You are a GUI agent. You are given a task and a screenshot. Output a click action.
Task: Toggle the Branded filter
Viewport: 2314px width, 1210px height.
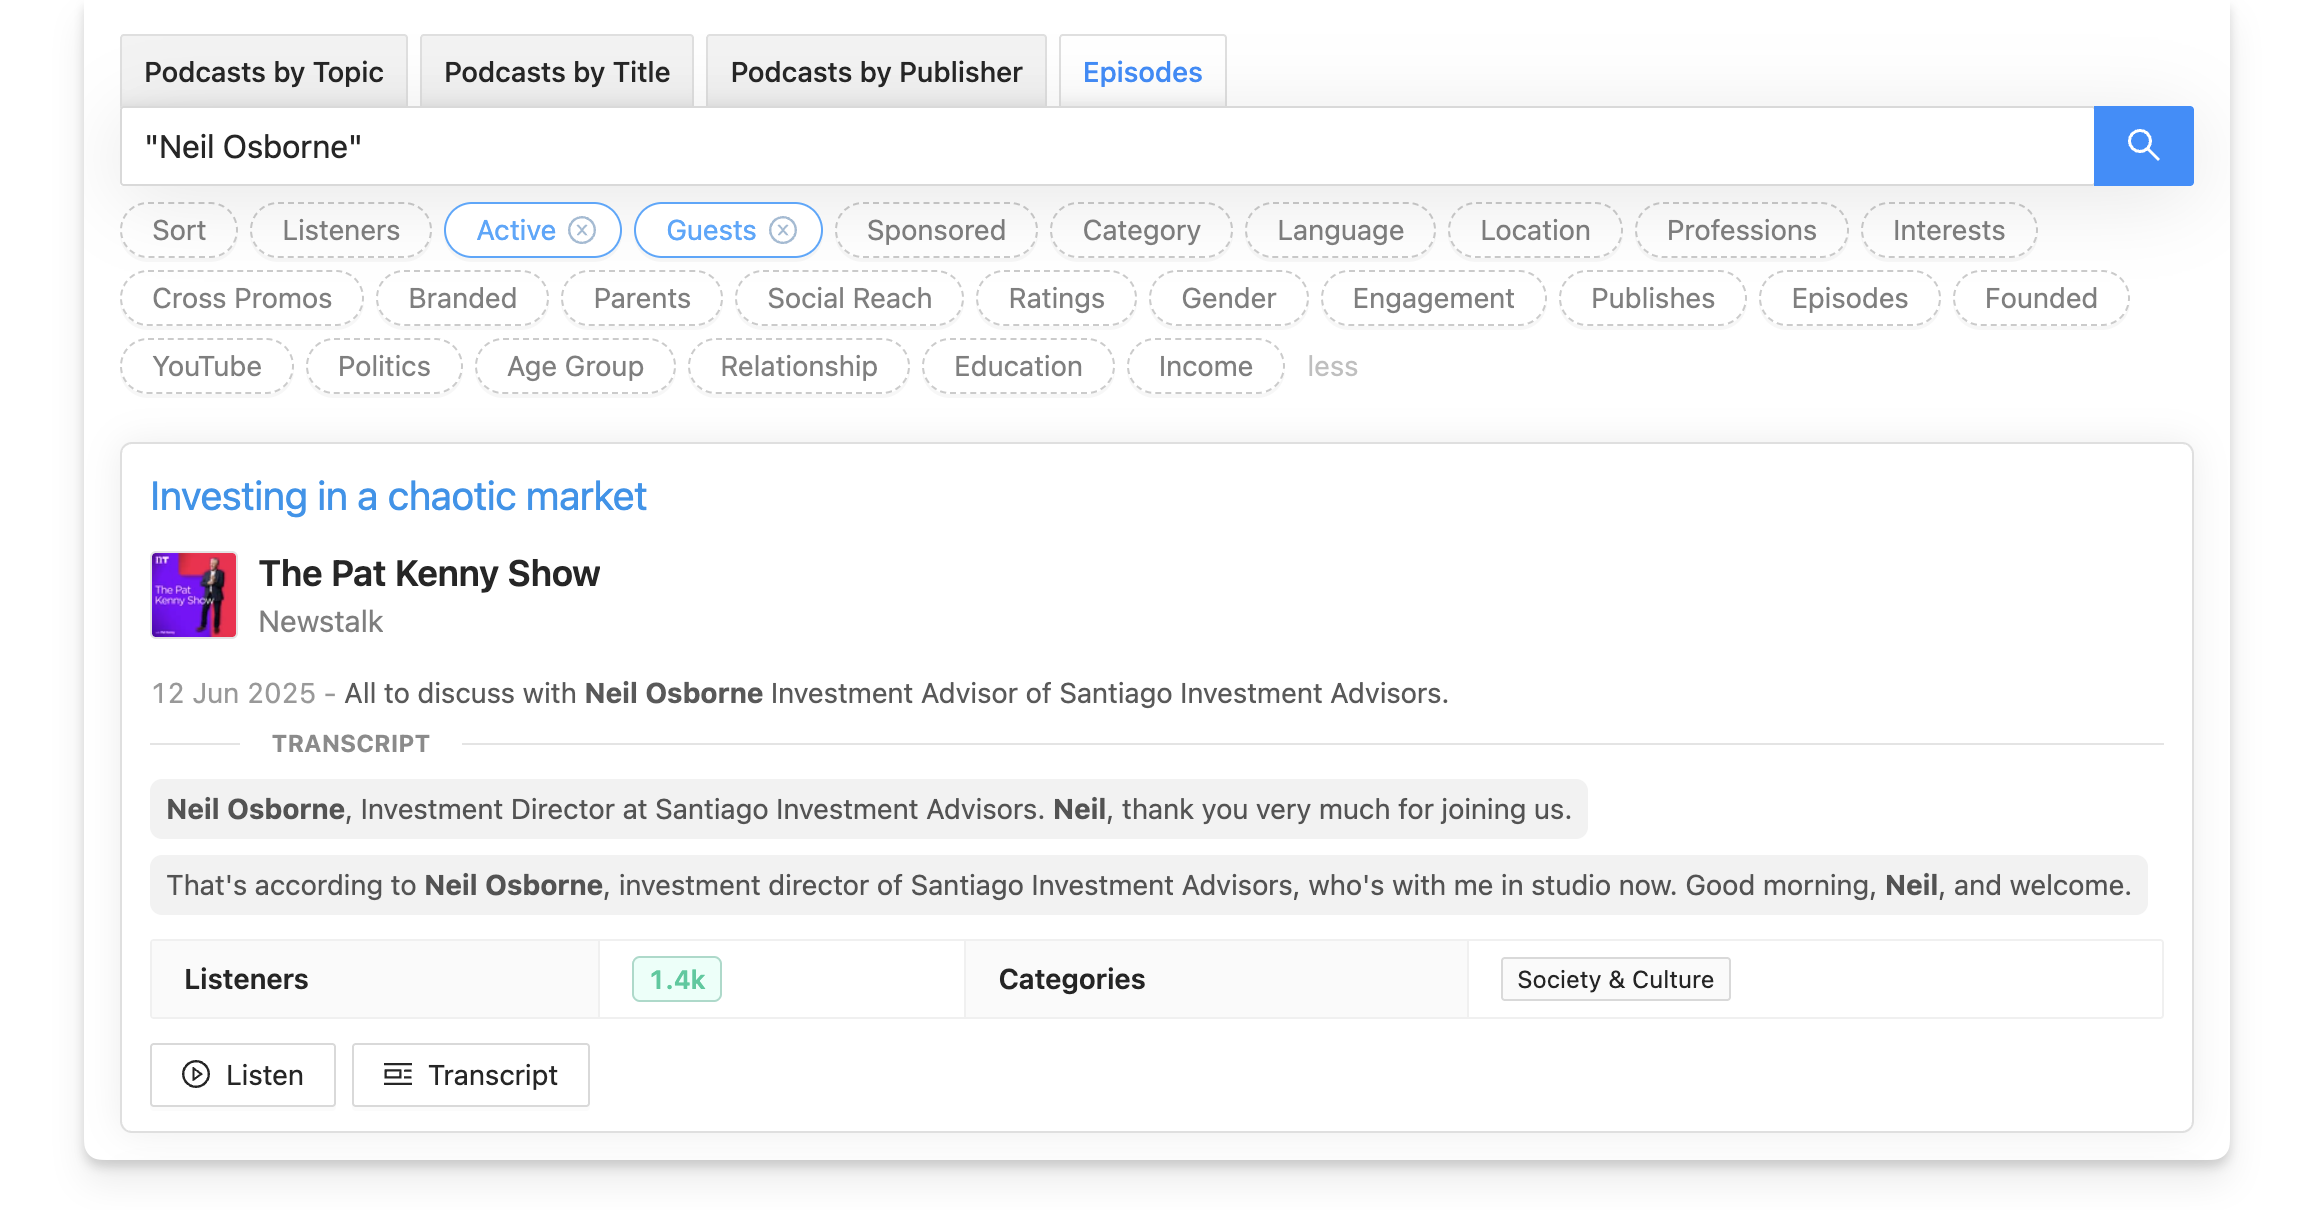461,297
